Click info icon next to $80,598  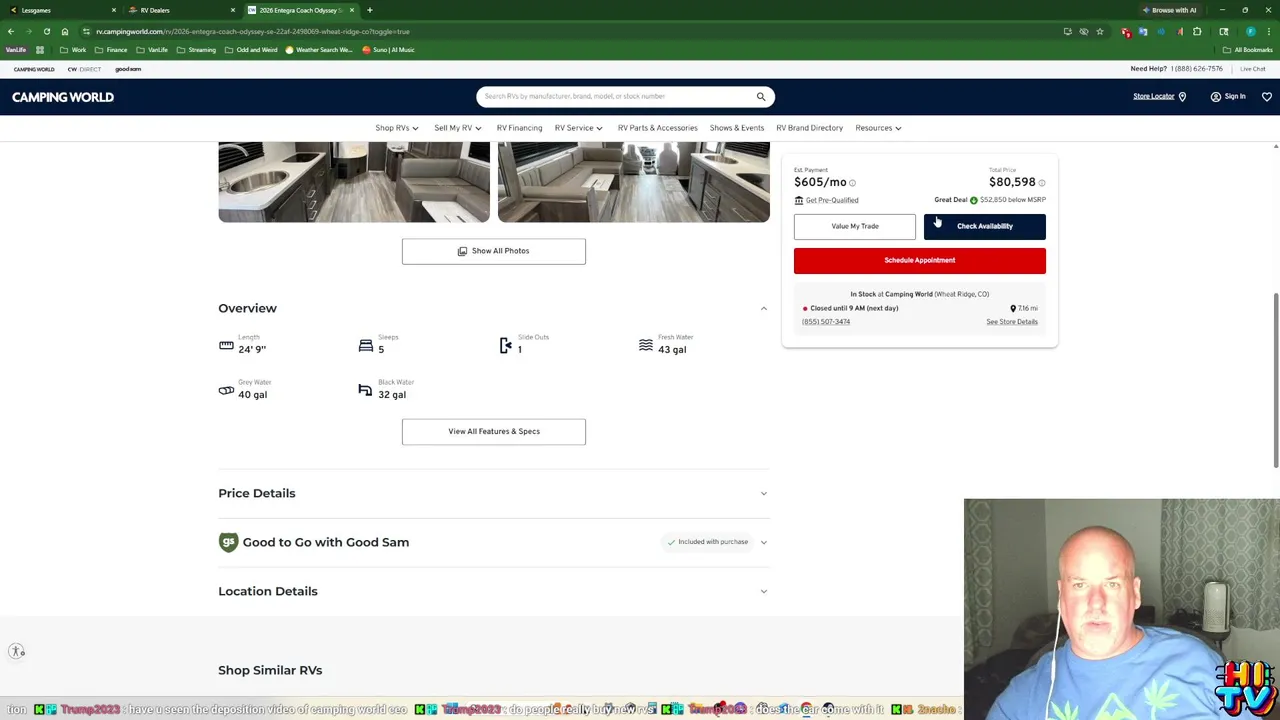tap(1041, 183)
